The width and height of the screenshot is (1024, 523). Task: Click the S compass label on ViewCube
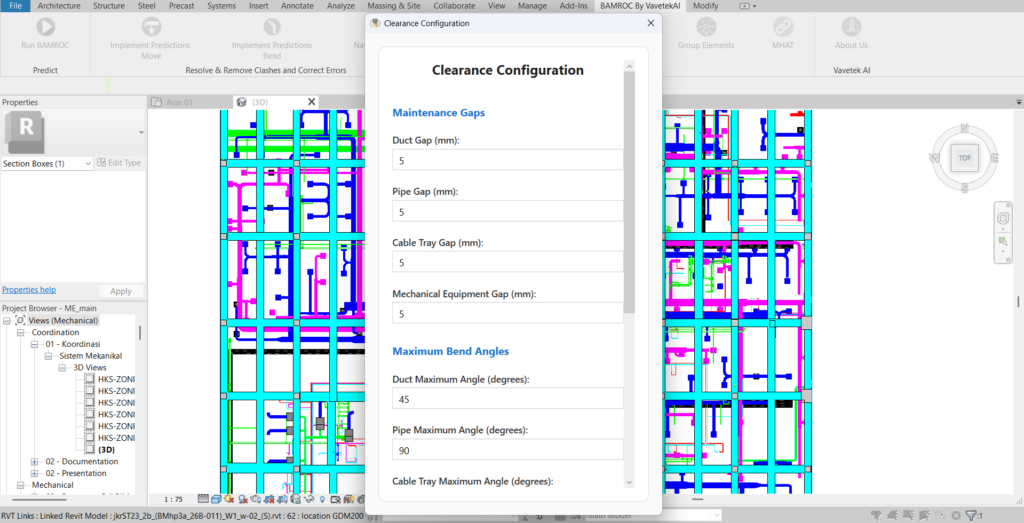click(965, 188)
